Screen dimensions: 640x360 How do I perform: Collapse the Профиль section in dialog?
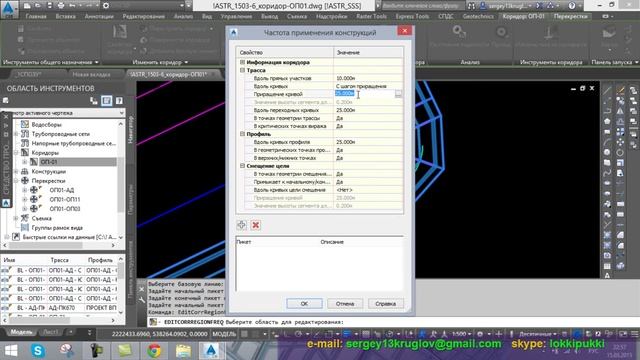[242, 134]
